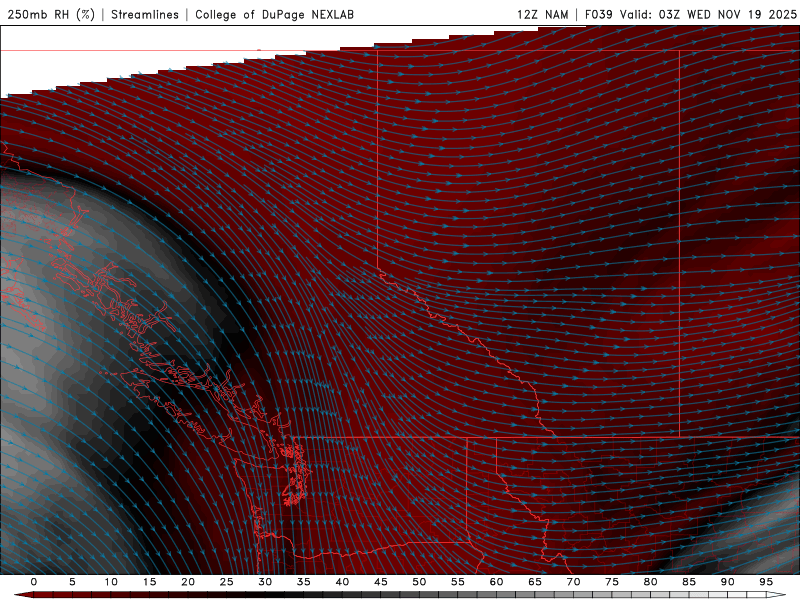Image resolution: width=800 pixels, height=600 pixels.
Task: Click 'Valid: 03Z WED NOV 19 2025' text
Action: 708,14
